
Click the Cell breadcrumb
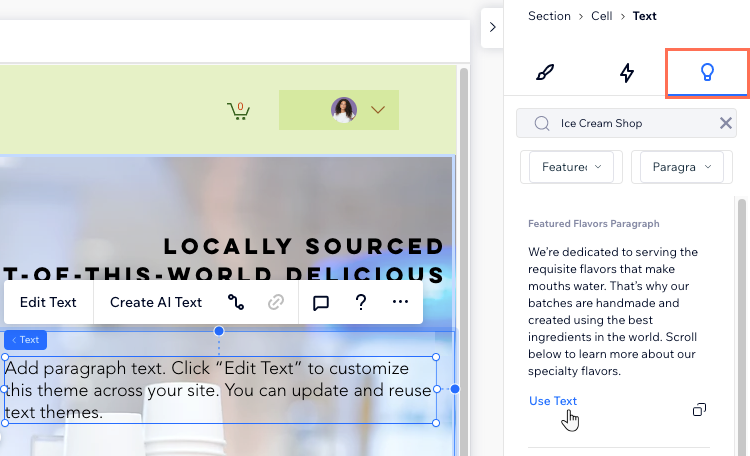tap(601, 16)
